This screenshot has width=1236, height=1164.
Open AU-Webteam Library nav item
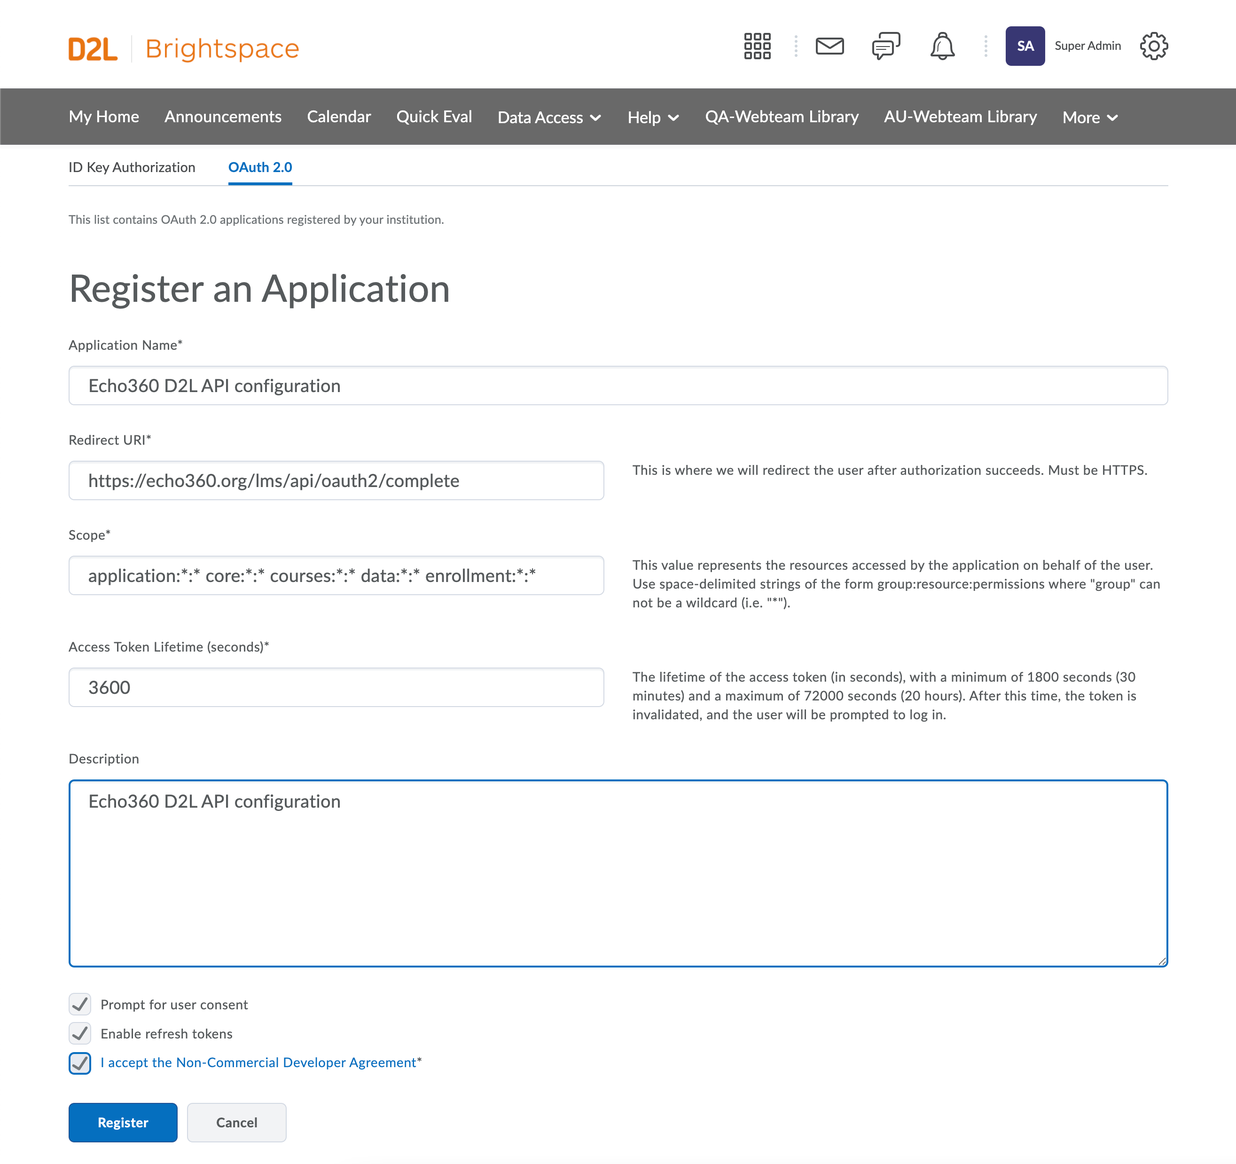960,116
